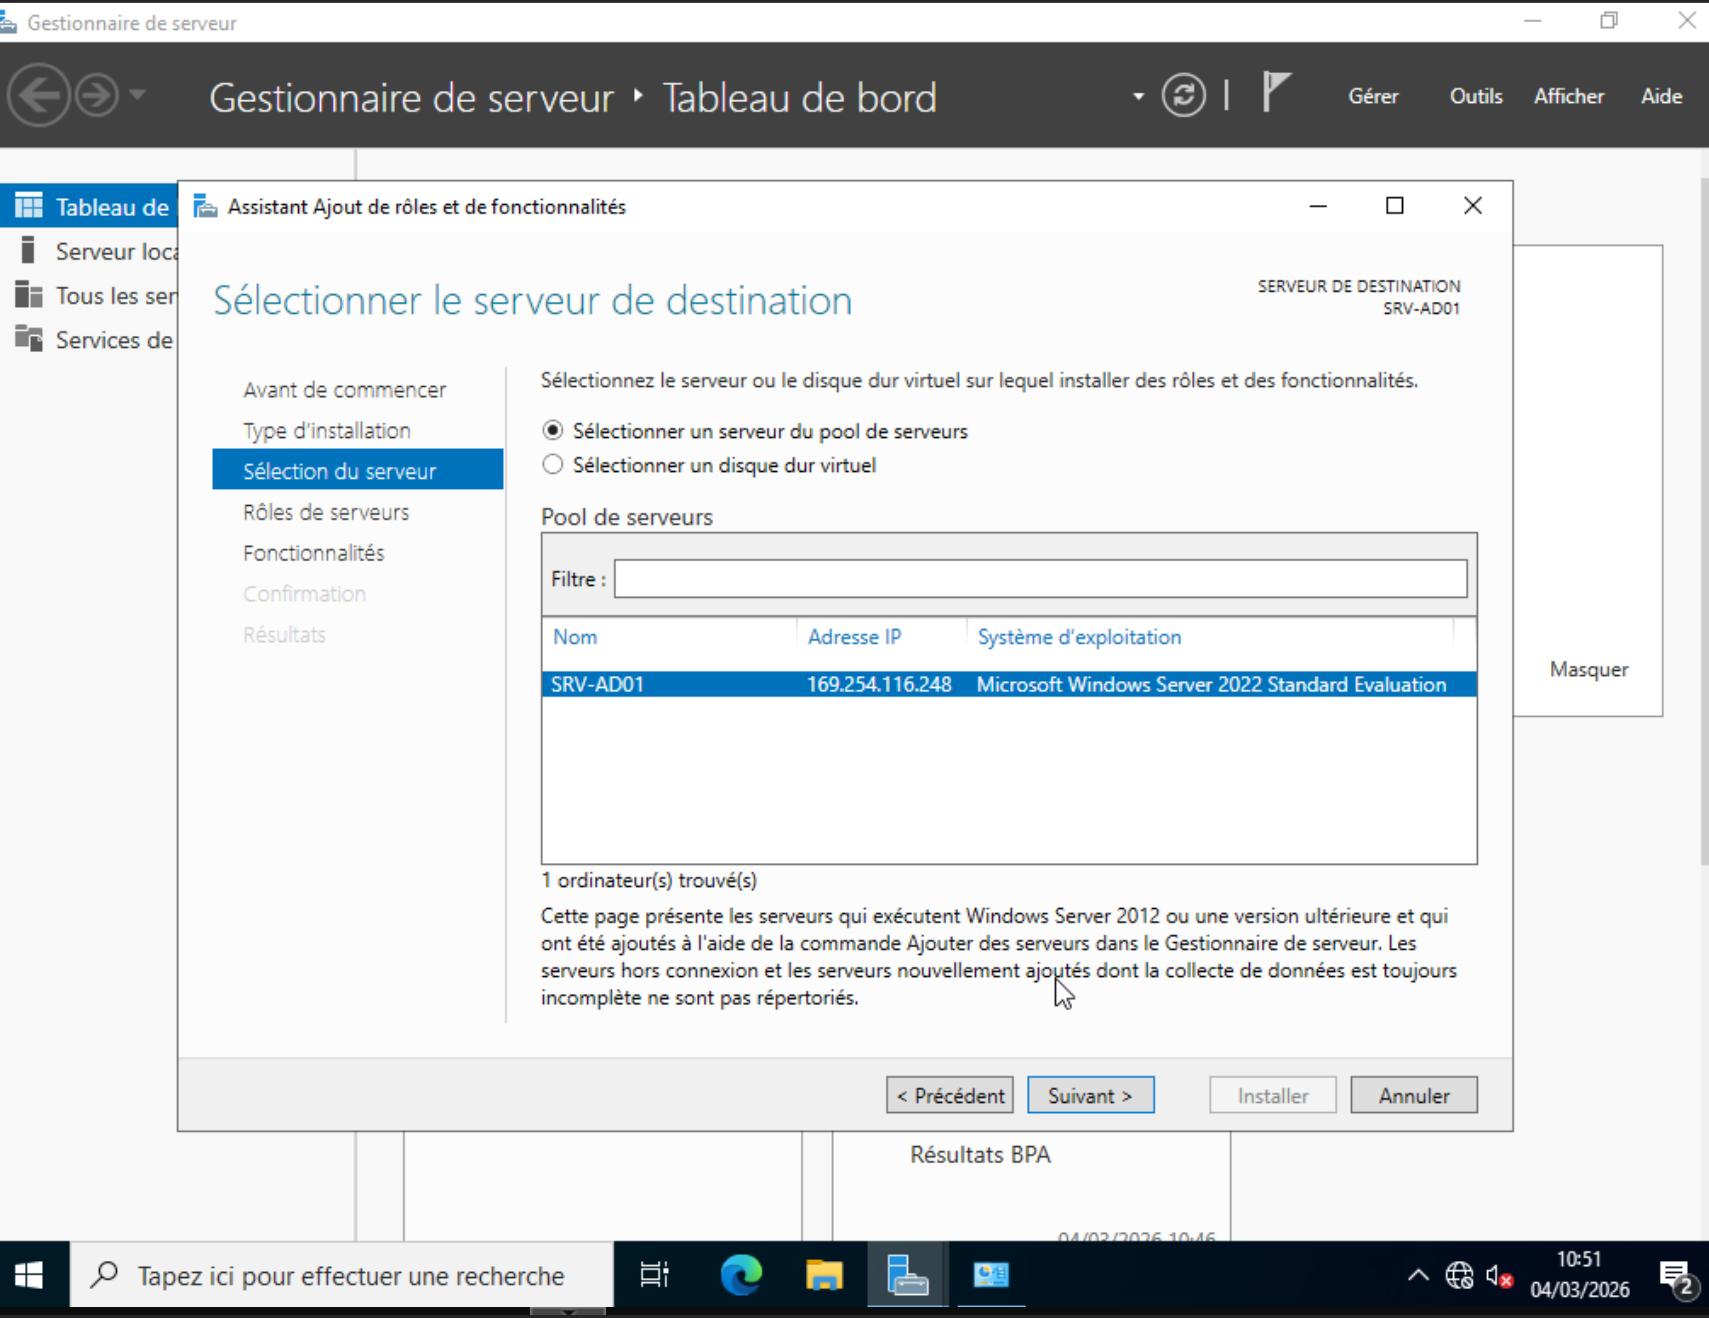
Task: Go to Rôles de serveurs wizard step
Action: click(326, 512)
